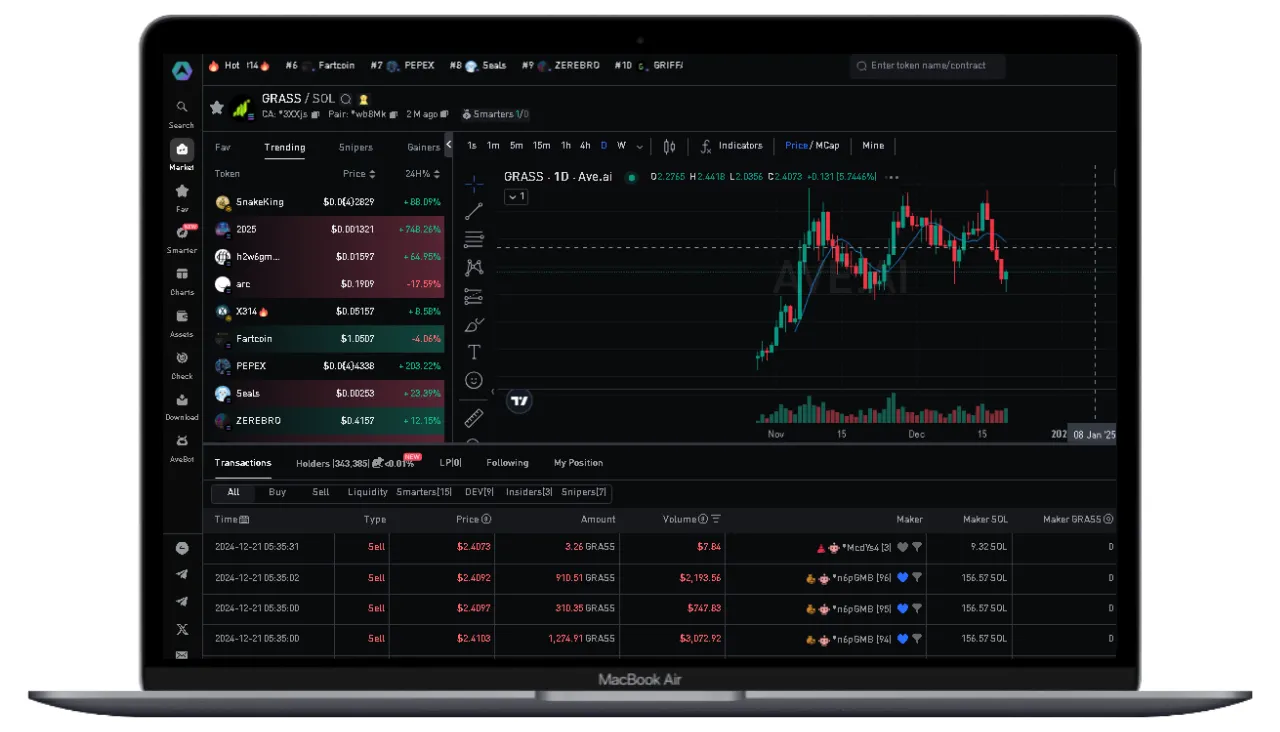1280x732 pixels.
Task: Toggle the Volume column currency icon
Action: coord(703,519)
